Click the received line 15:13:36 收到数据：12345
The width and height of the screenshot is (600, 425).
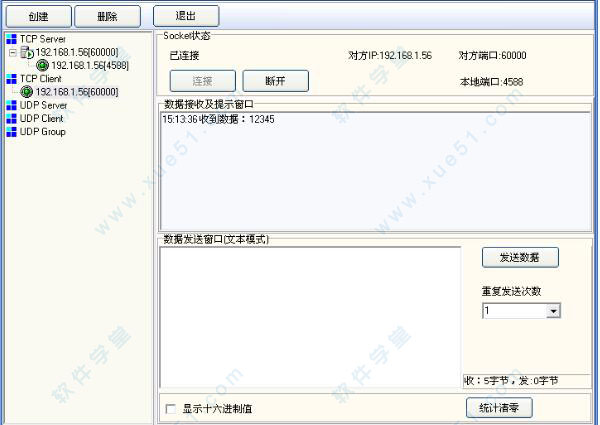218,119
